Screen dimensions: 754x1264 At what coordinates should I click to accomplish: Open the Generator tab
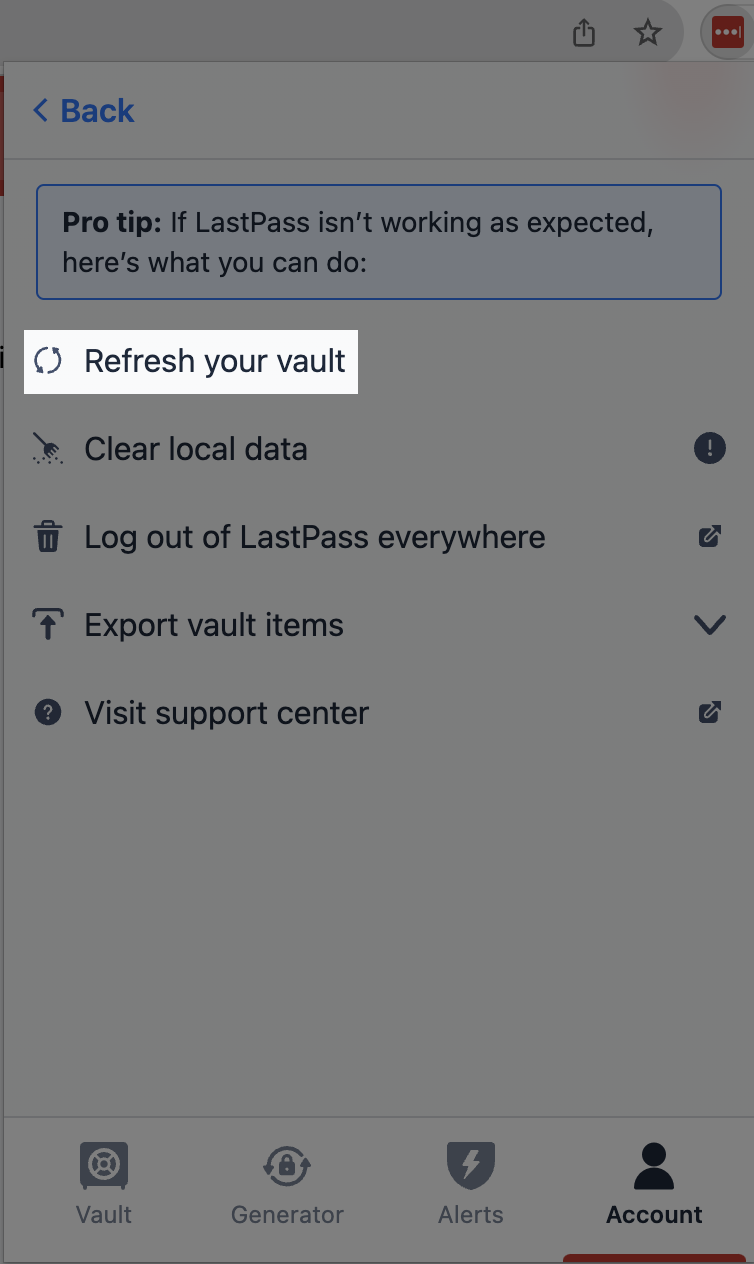point(287,1184)
